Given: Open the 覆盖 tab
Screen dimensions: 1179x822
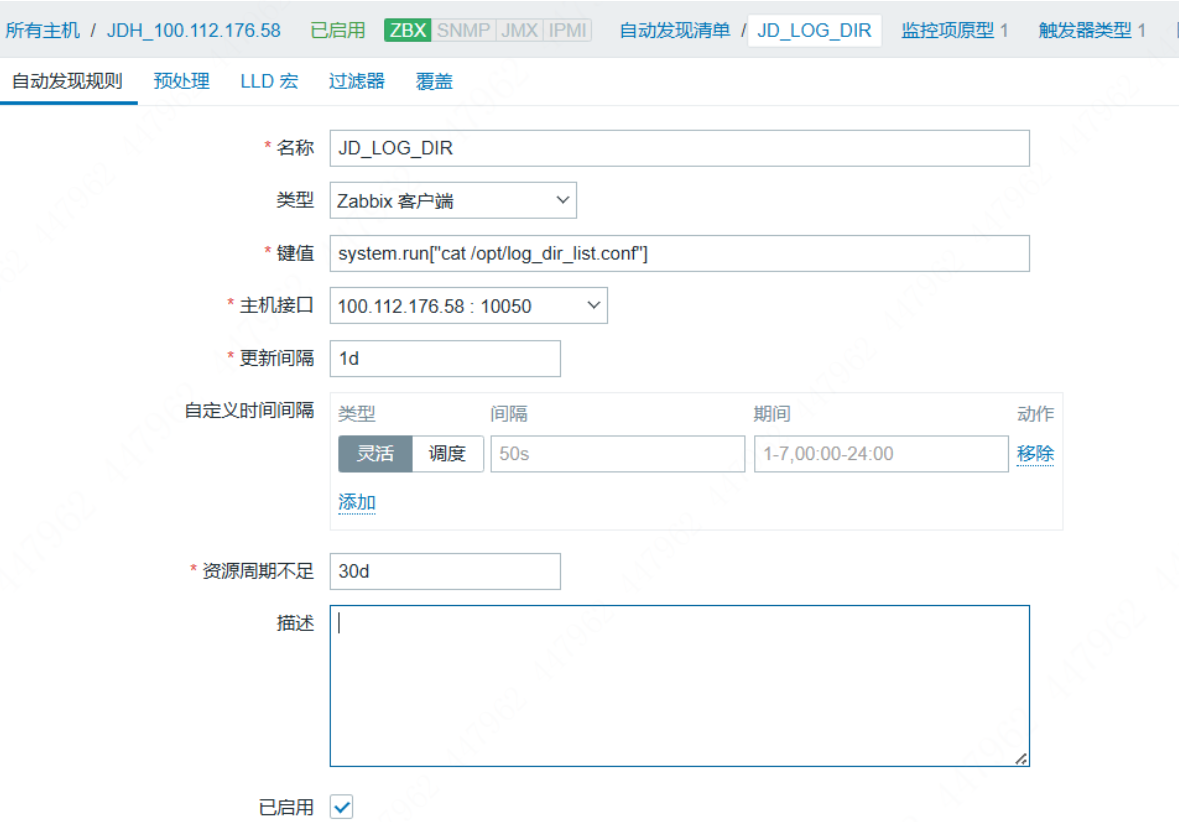Looking at the screenshot, I should pos(434,81).
